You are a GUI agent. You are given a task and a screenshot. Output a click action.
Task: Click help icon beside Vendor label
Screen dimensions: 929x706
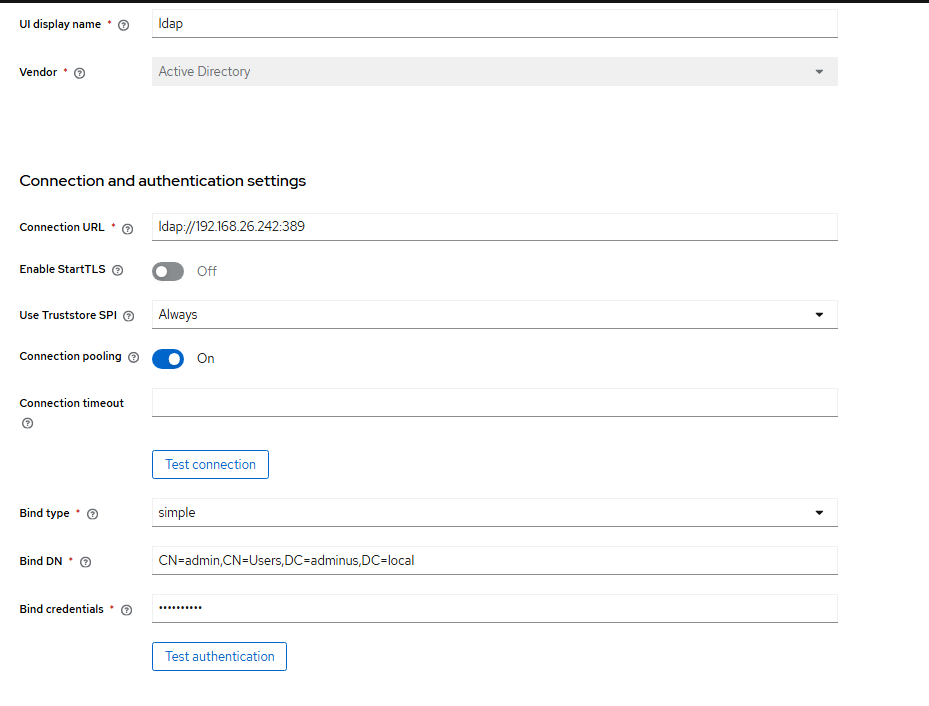80,73
